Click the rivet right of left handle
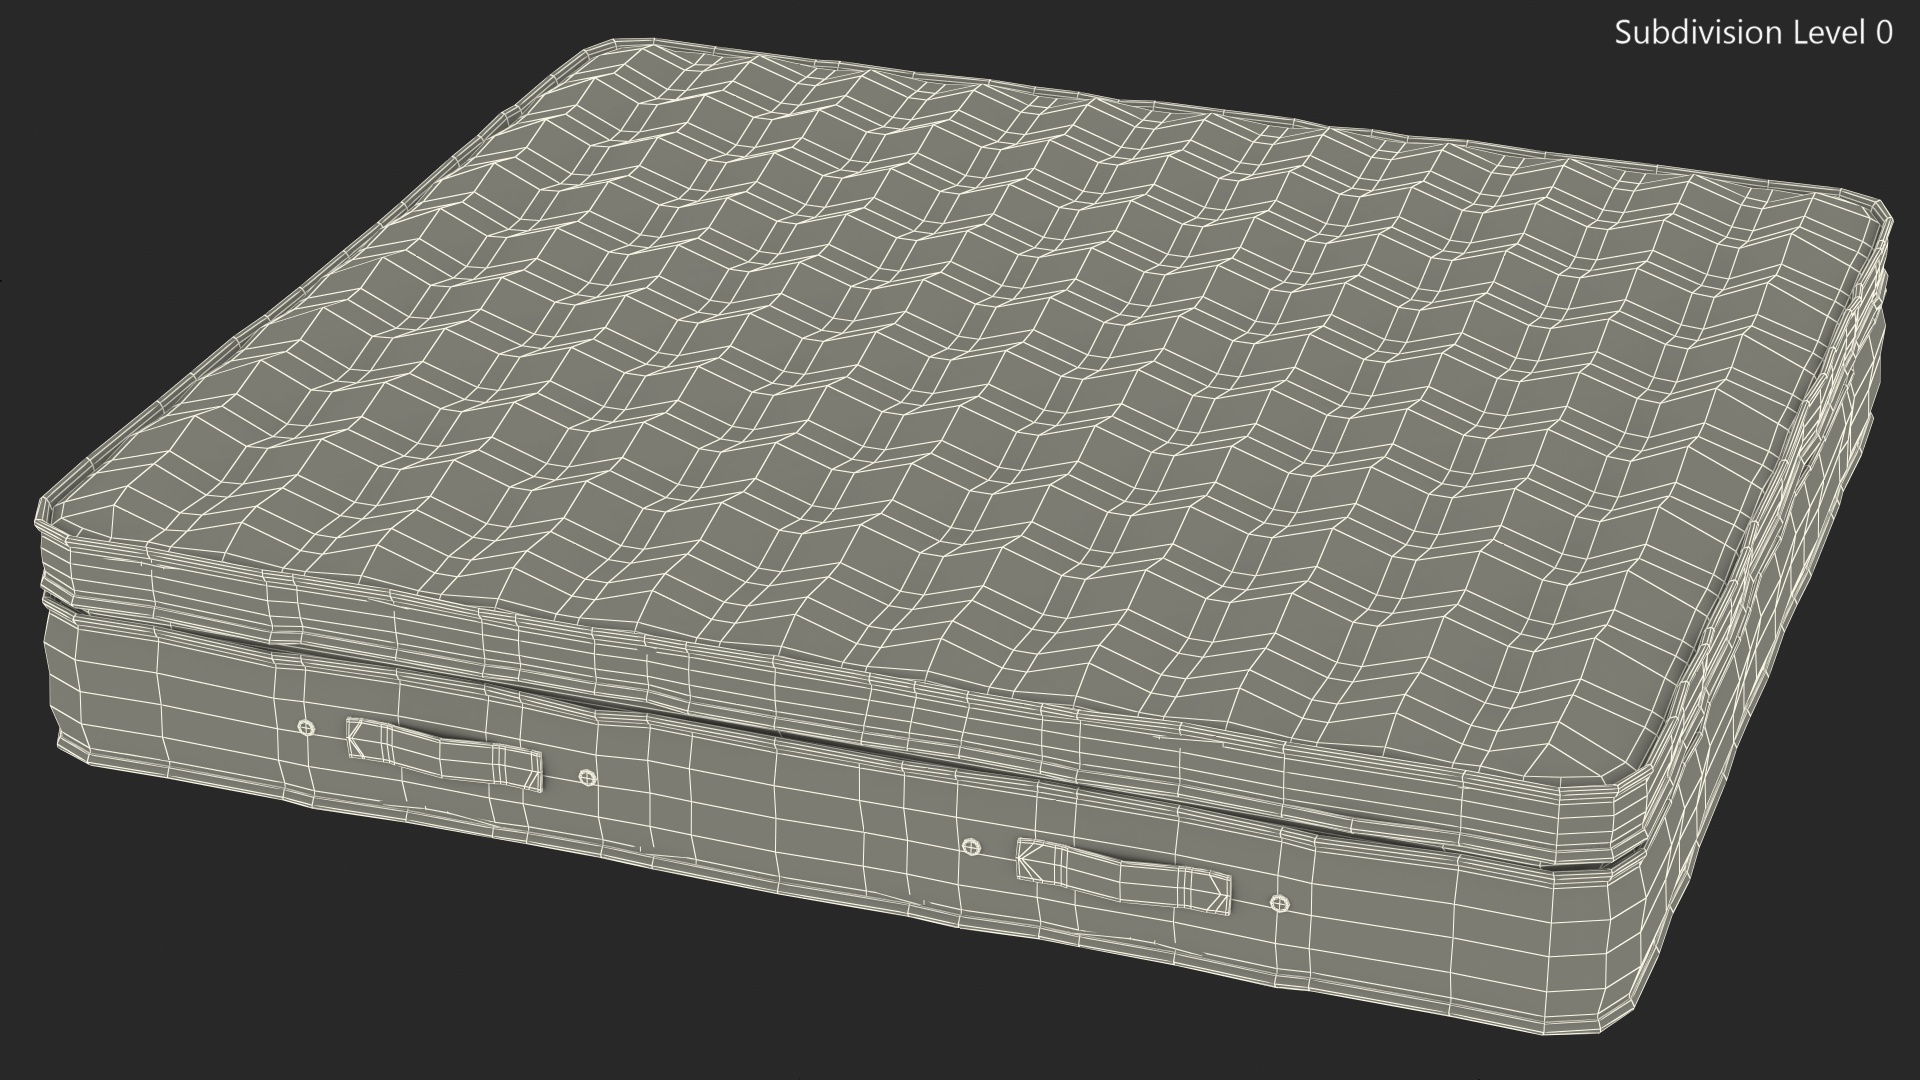 click(587, 777)
